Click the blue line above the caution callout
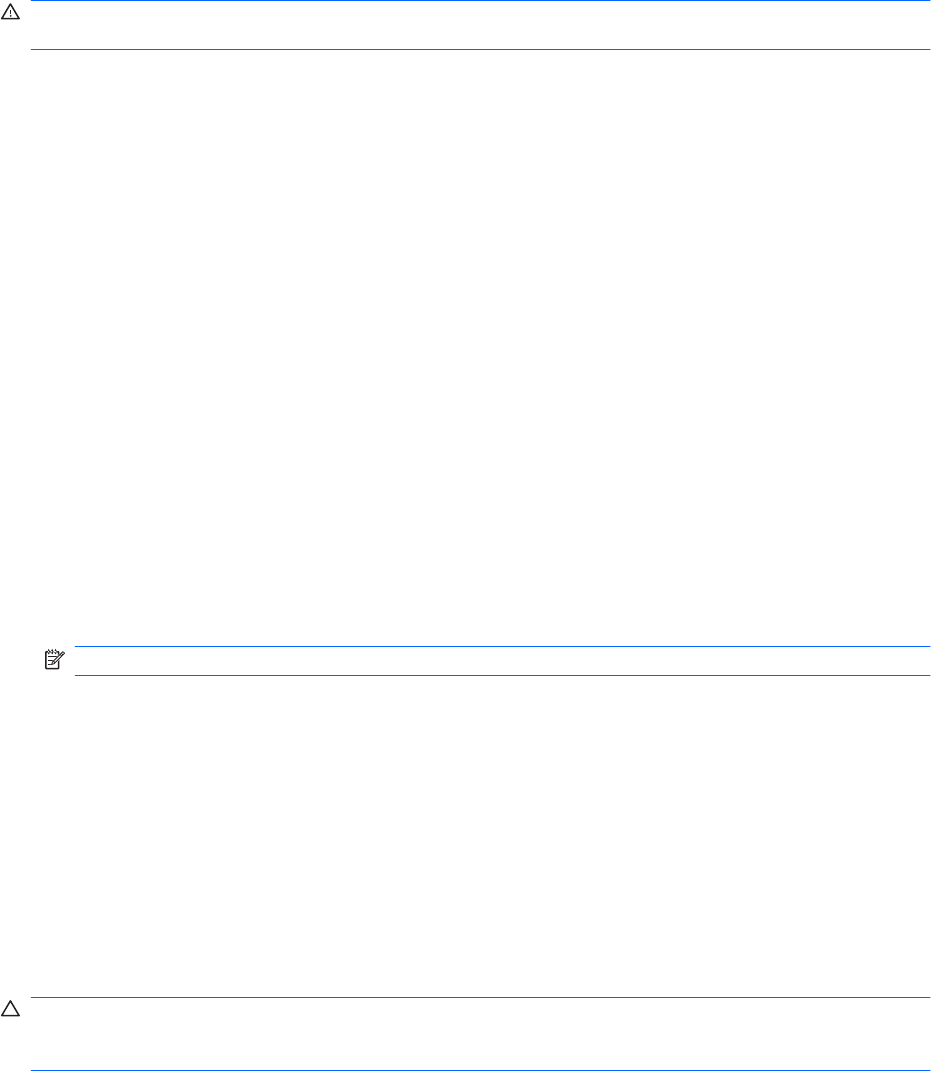Image resolution: width=931 pixels, height=1071 pixels. 481,997
